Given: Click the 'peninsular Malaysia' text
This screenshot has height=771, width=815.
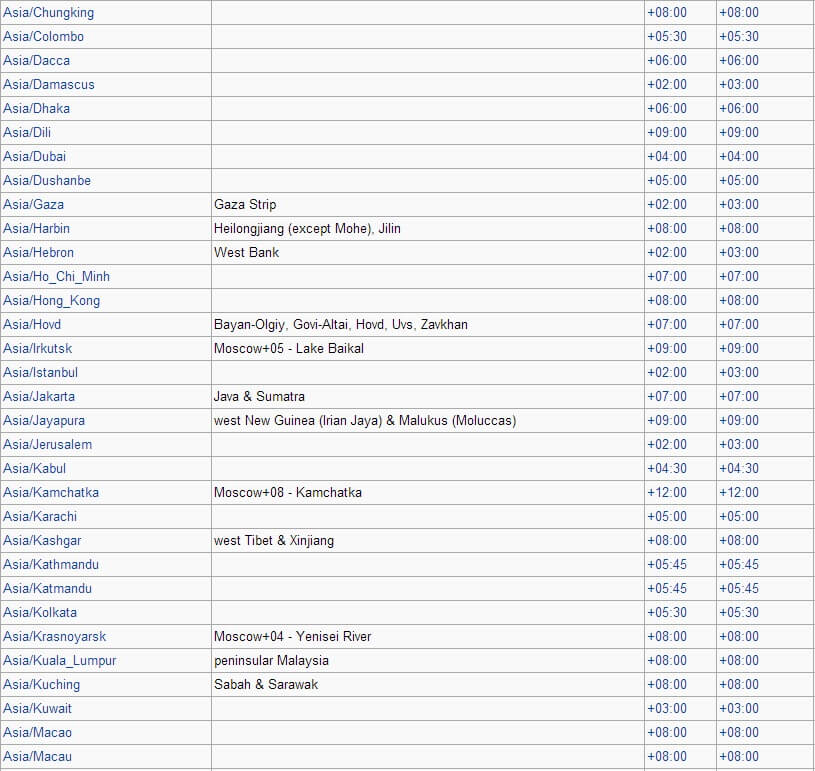Looking at the screenshot, I should 271,660.
